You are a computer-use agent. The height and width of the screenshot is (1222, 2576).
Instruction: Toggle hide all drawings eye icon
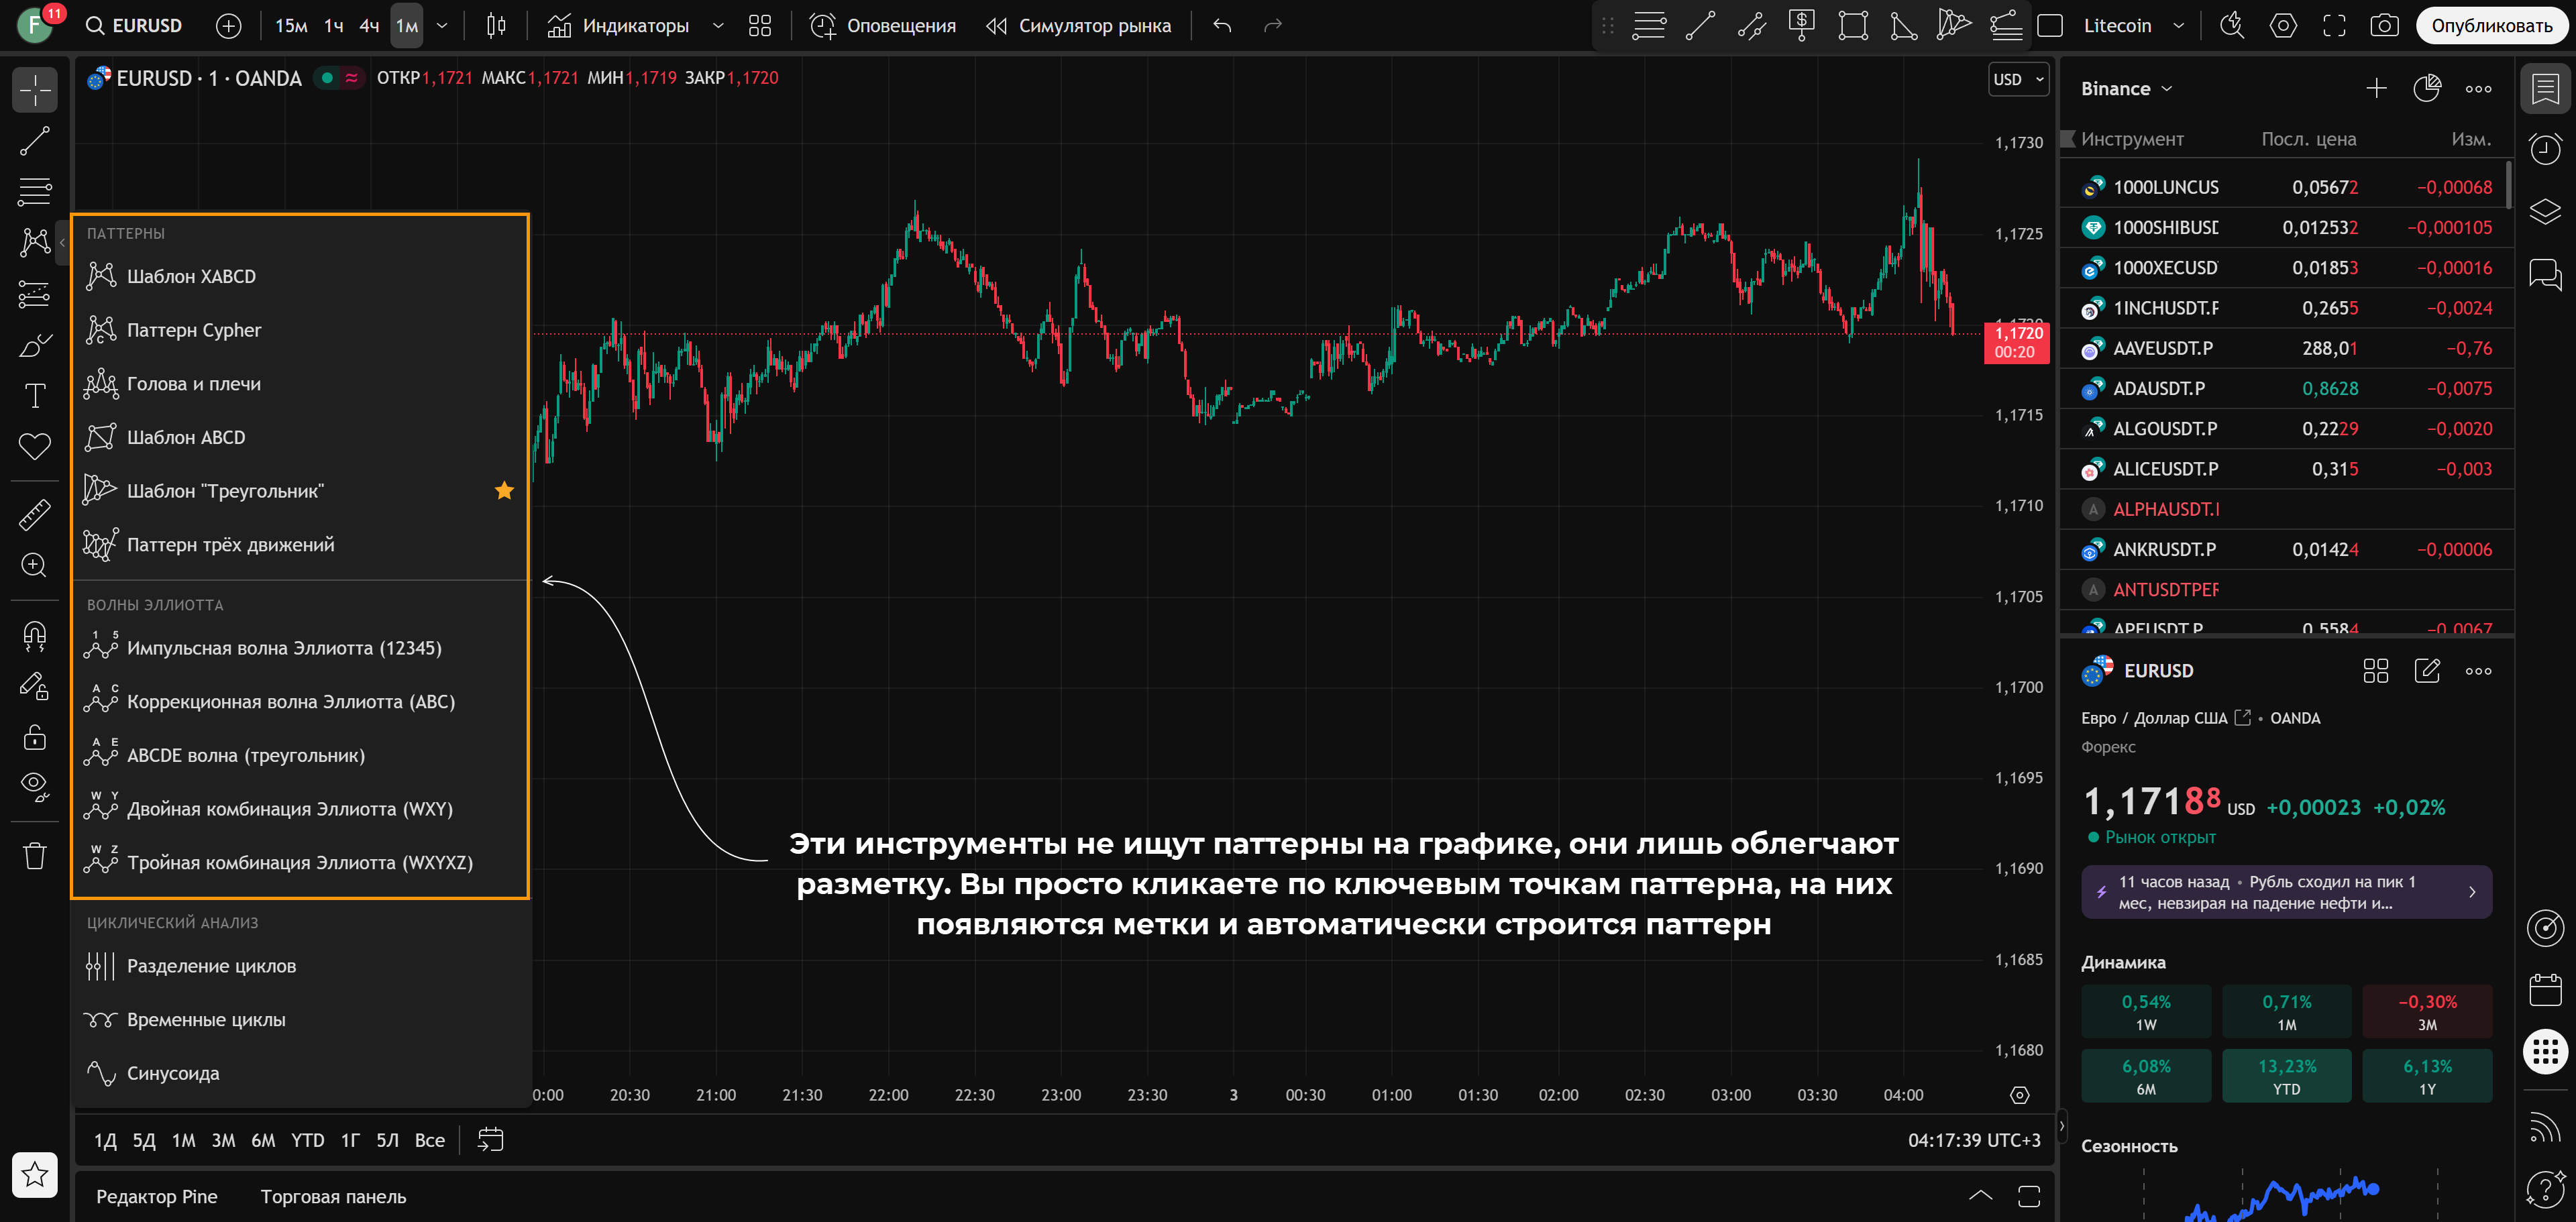coord(34,786)
